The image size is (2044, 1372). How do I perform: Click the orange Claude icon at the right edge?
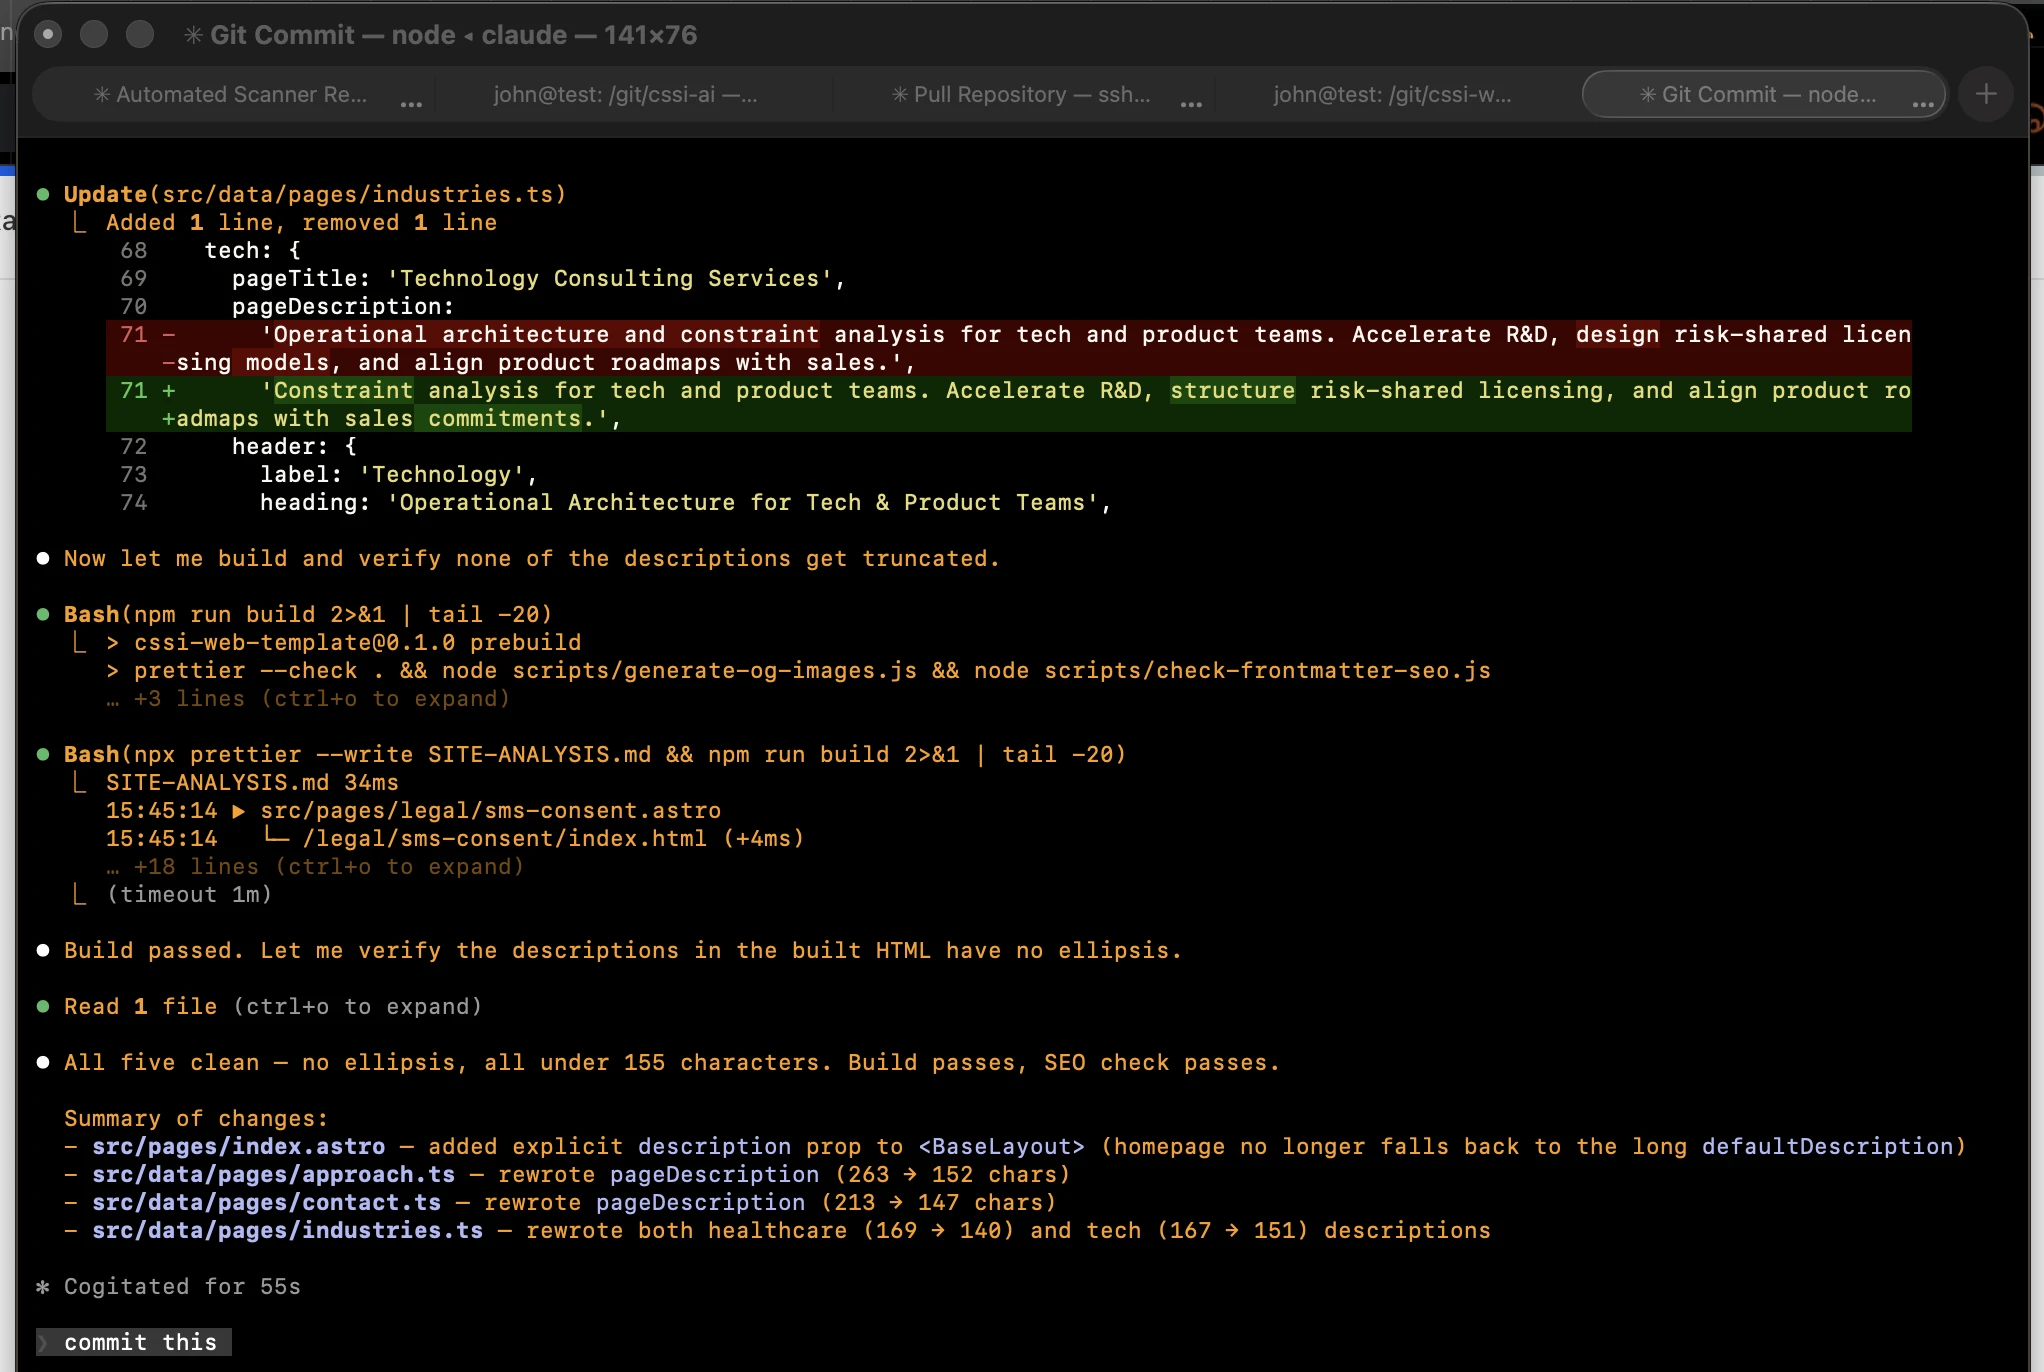pyautogui.click(x=2036, y=115)
